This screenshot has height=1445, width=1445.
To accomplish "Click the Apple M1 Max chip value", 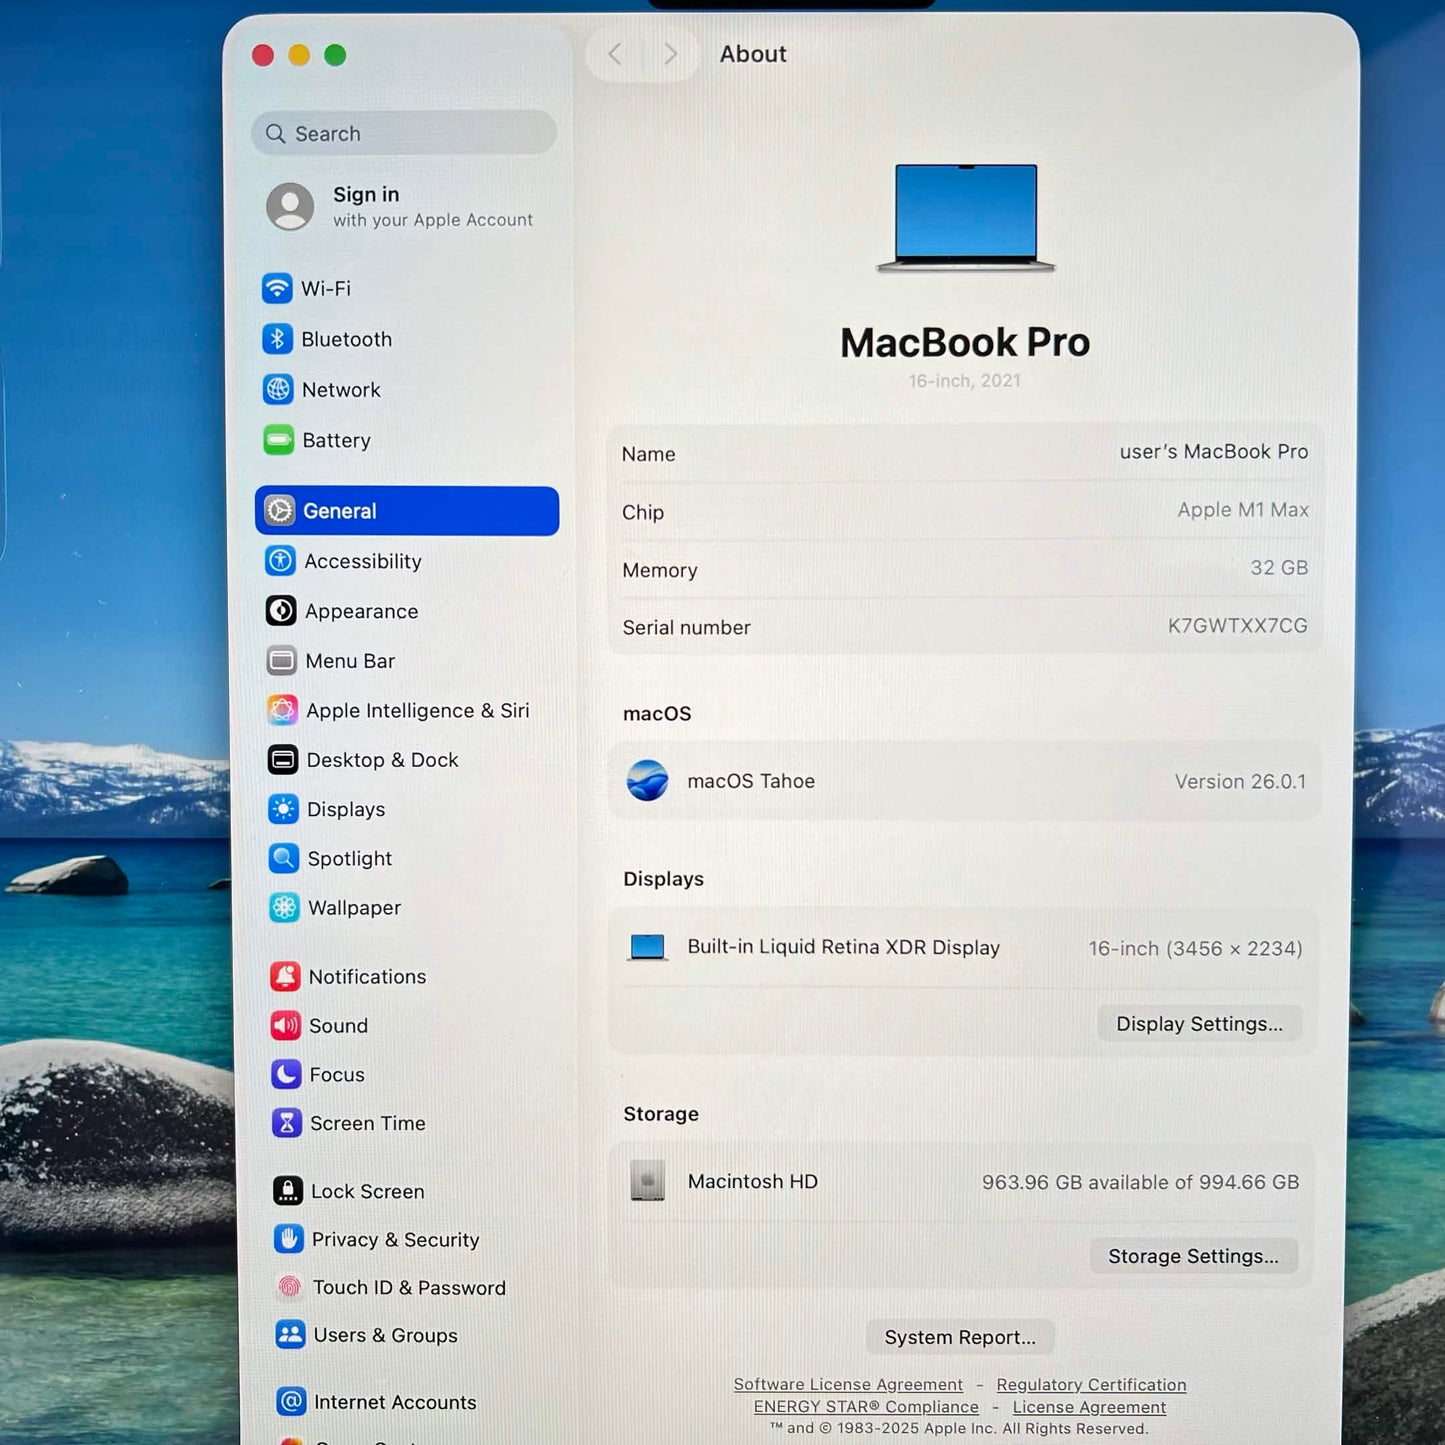I will 1243,509.
